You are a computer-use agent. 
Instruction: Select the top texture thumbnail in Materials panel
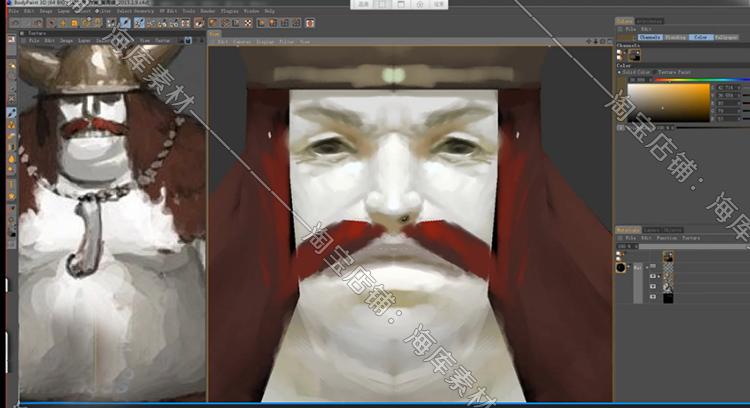pyautogui.click(x=668, y=257)
